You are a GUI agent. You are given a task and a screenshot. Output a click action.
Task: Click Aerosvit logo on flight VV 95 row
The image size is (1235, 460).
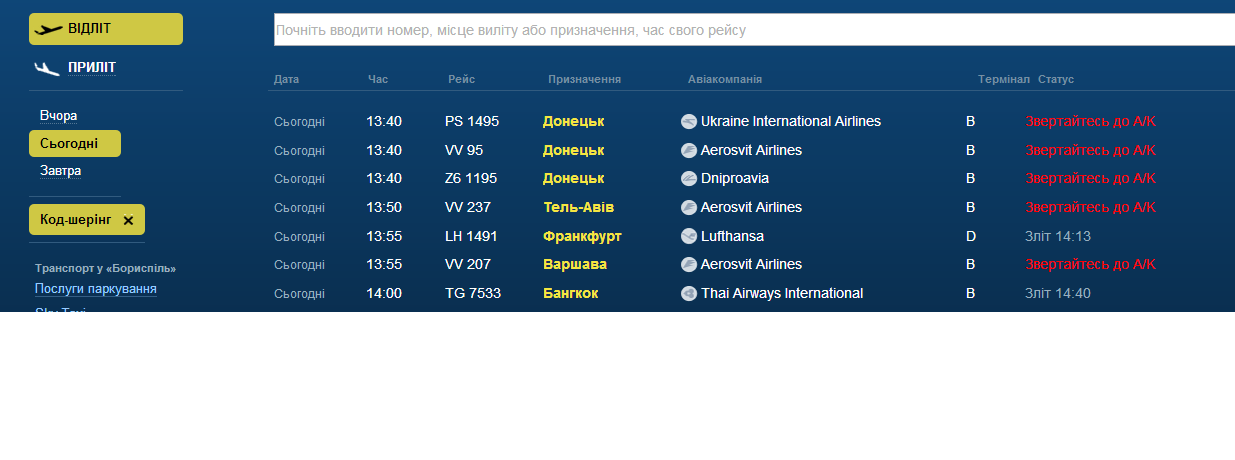click(689, 151)
